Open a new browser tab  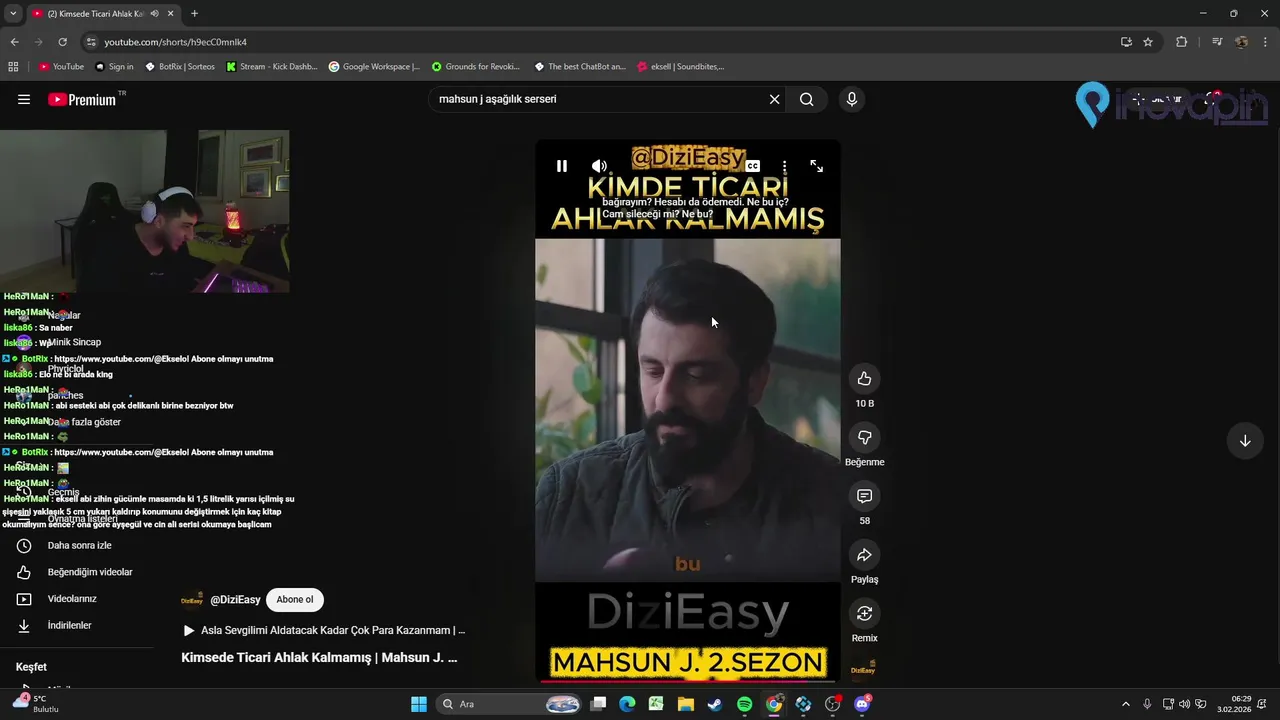click(x=194, y=13)
